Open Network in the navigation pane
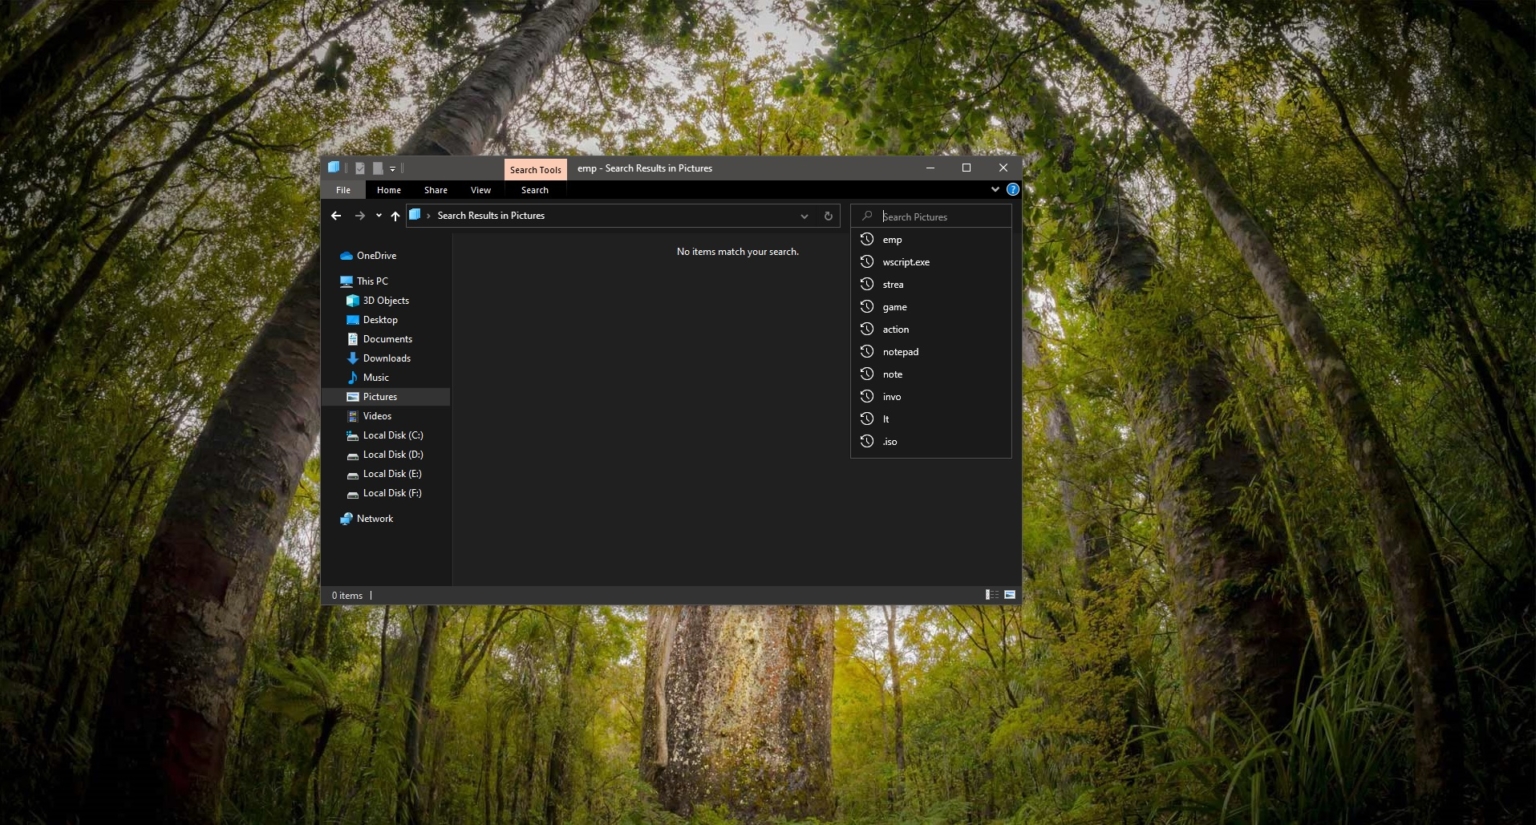Image resolution: width=1536 pixels, height=825 pixels. (374, 518)
